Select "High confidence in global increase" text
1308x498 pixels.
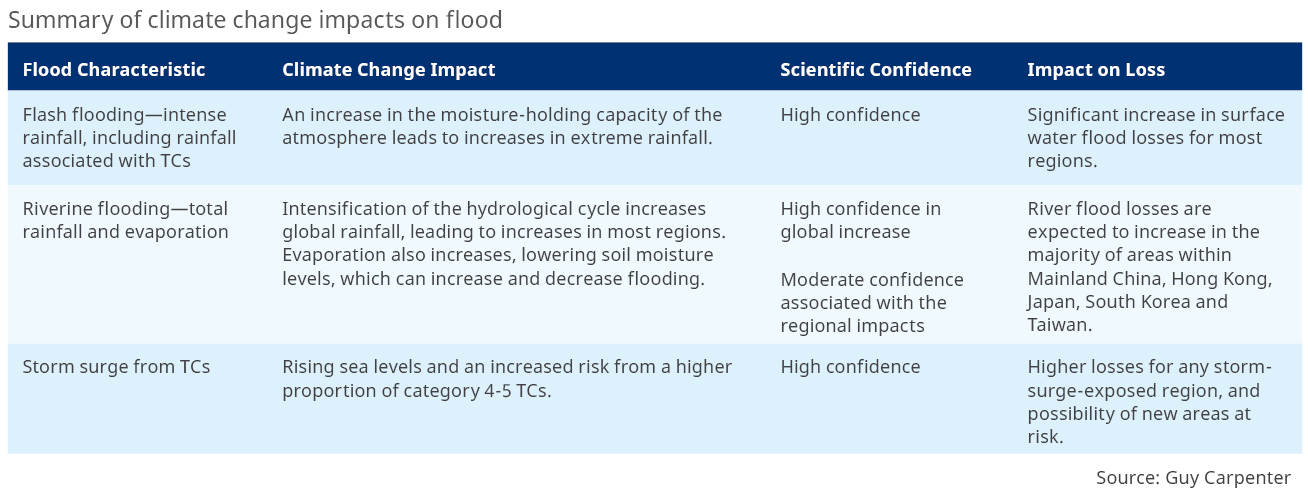pos(860,220)
